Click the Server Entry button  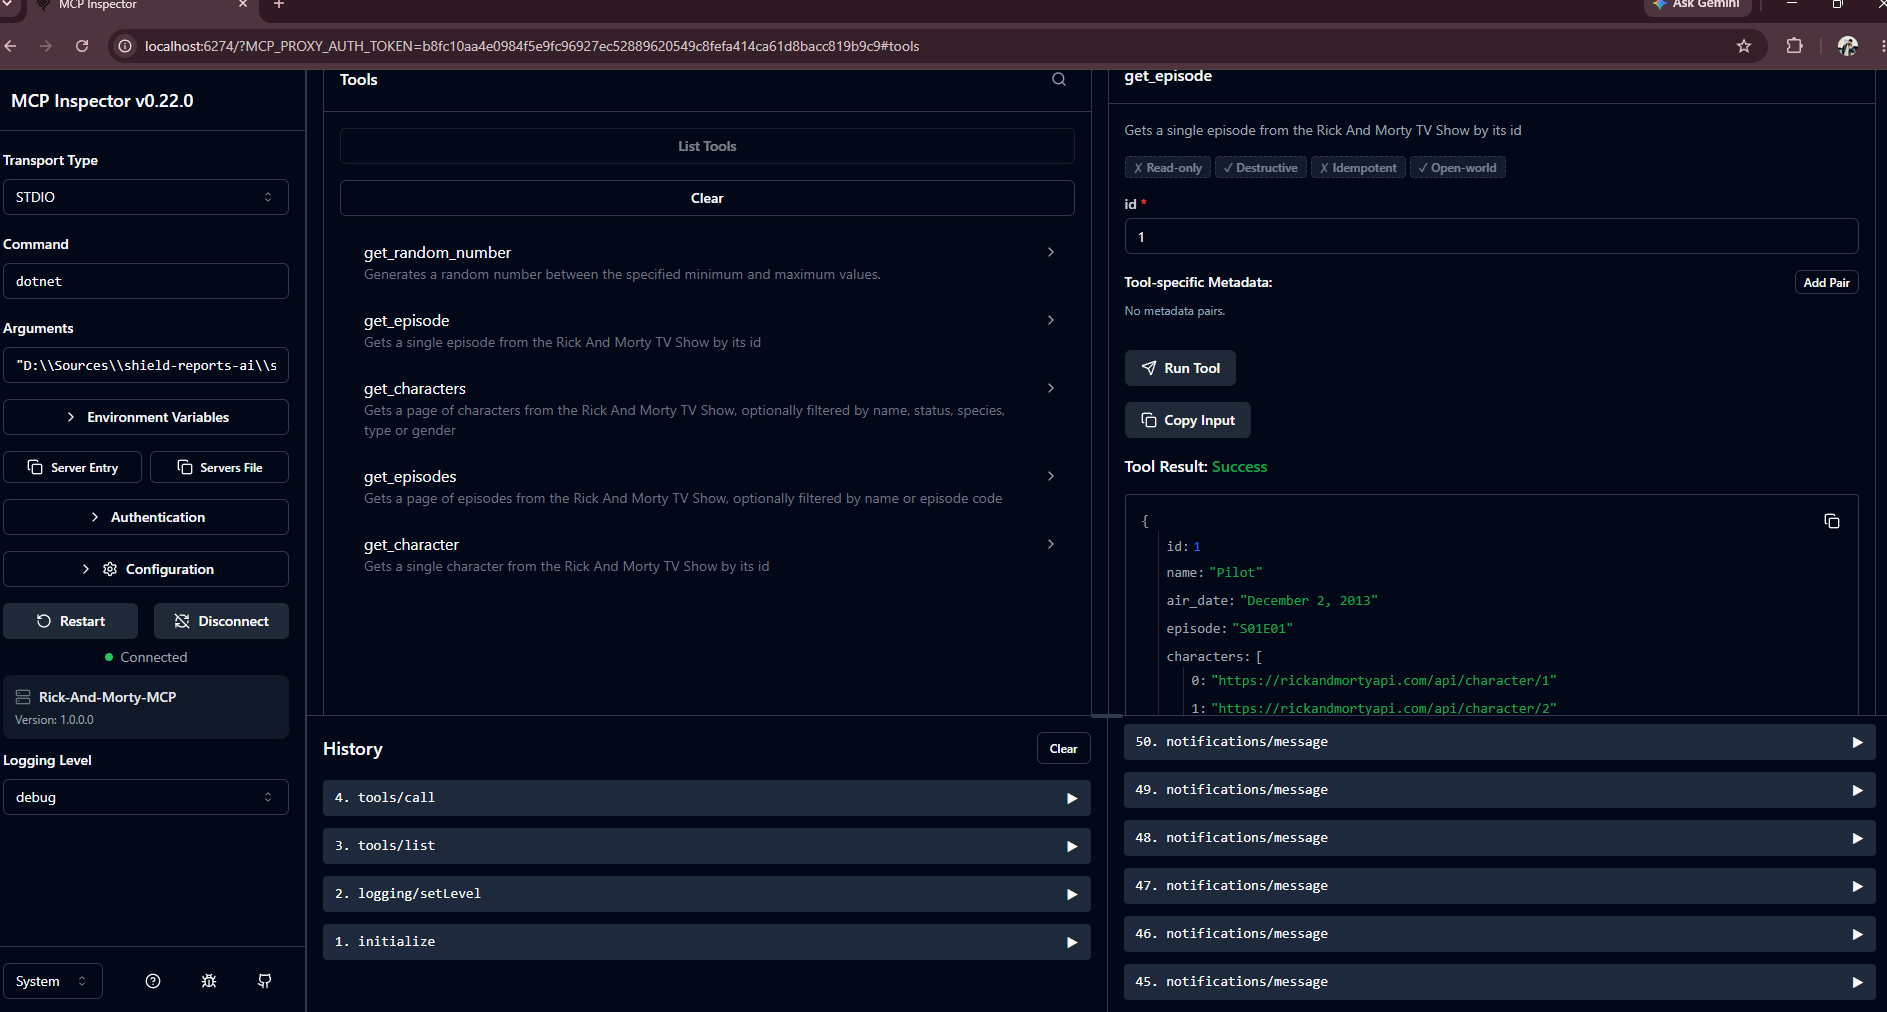[x=73, y=467]
